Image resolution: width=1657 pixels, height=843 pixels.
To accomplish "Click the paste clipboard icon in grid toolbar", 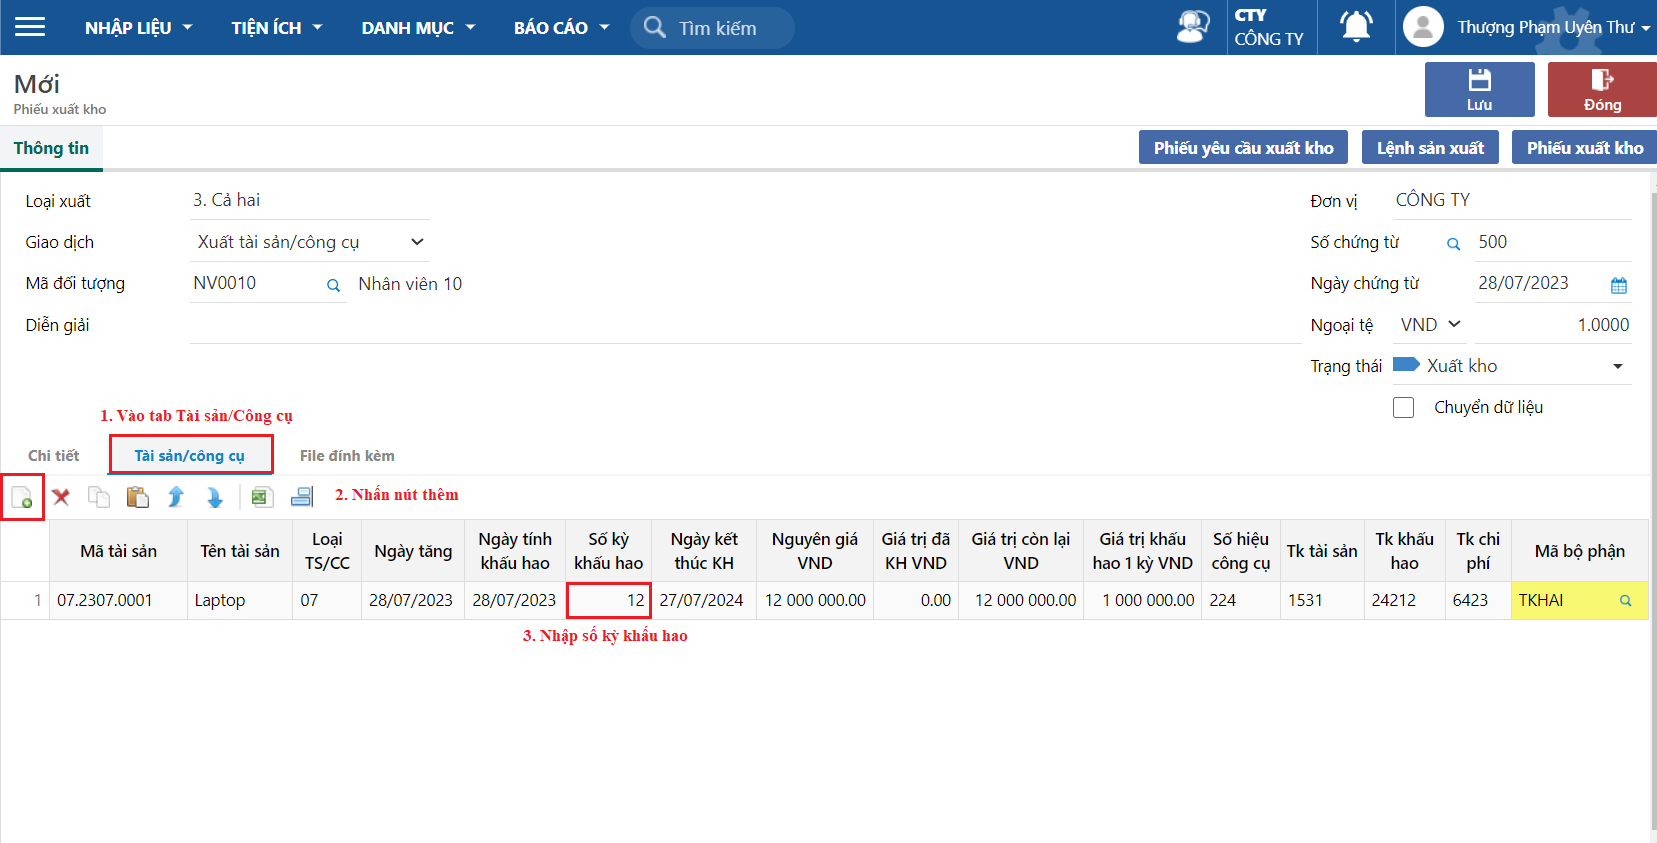I will (x=137, y=497).
